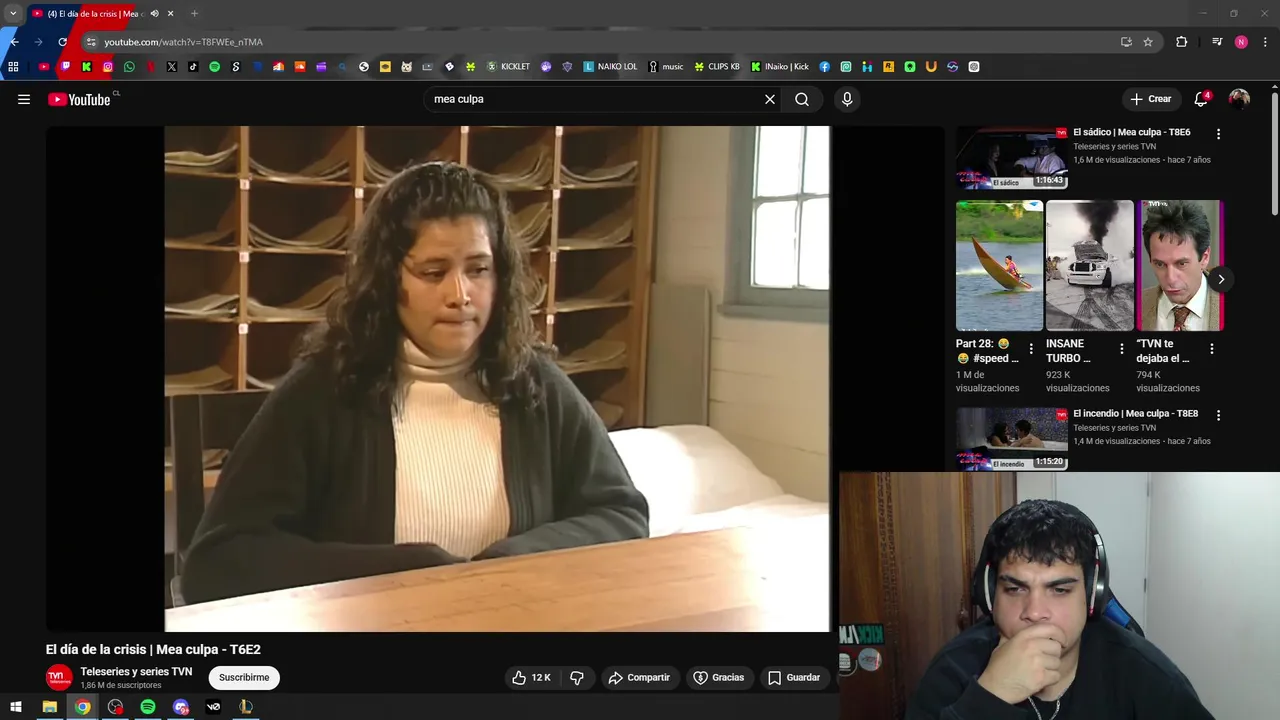1280x720 pixels.
Task: Open Discord from the taskbar
Action: (181, 707)
